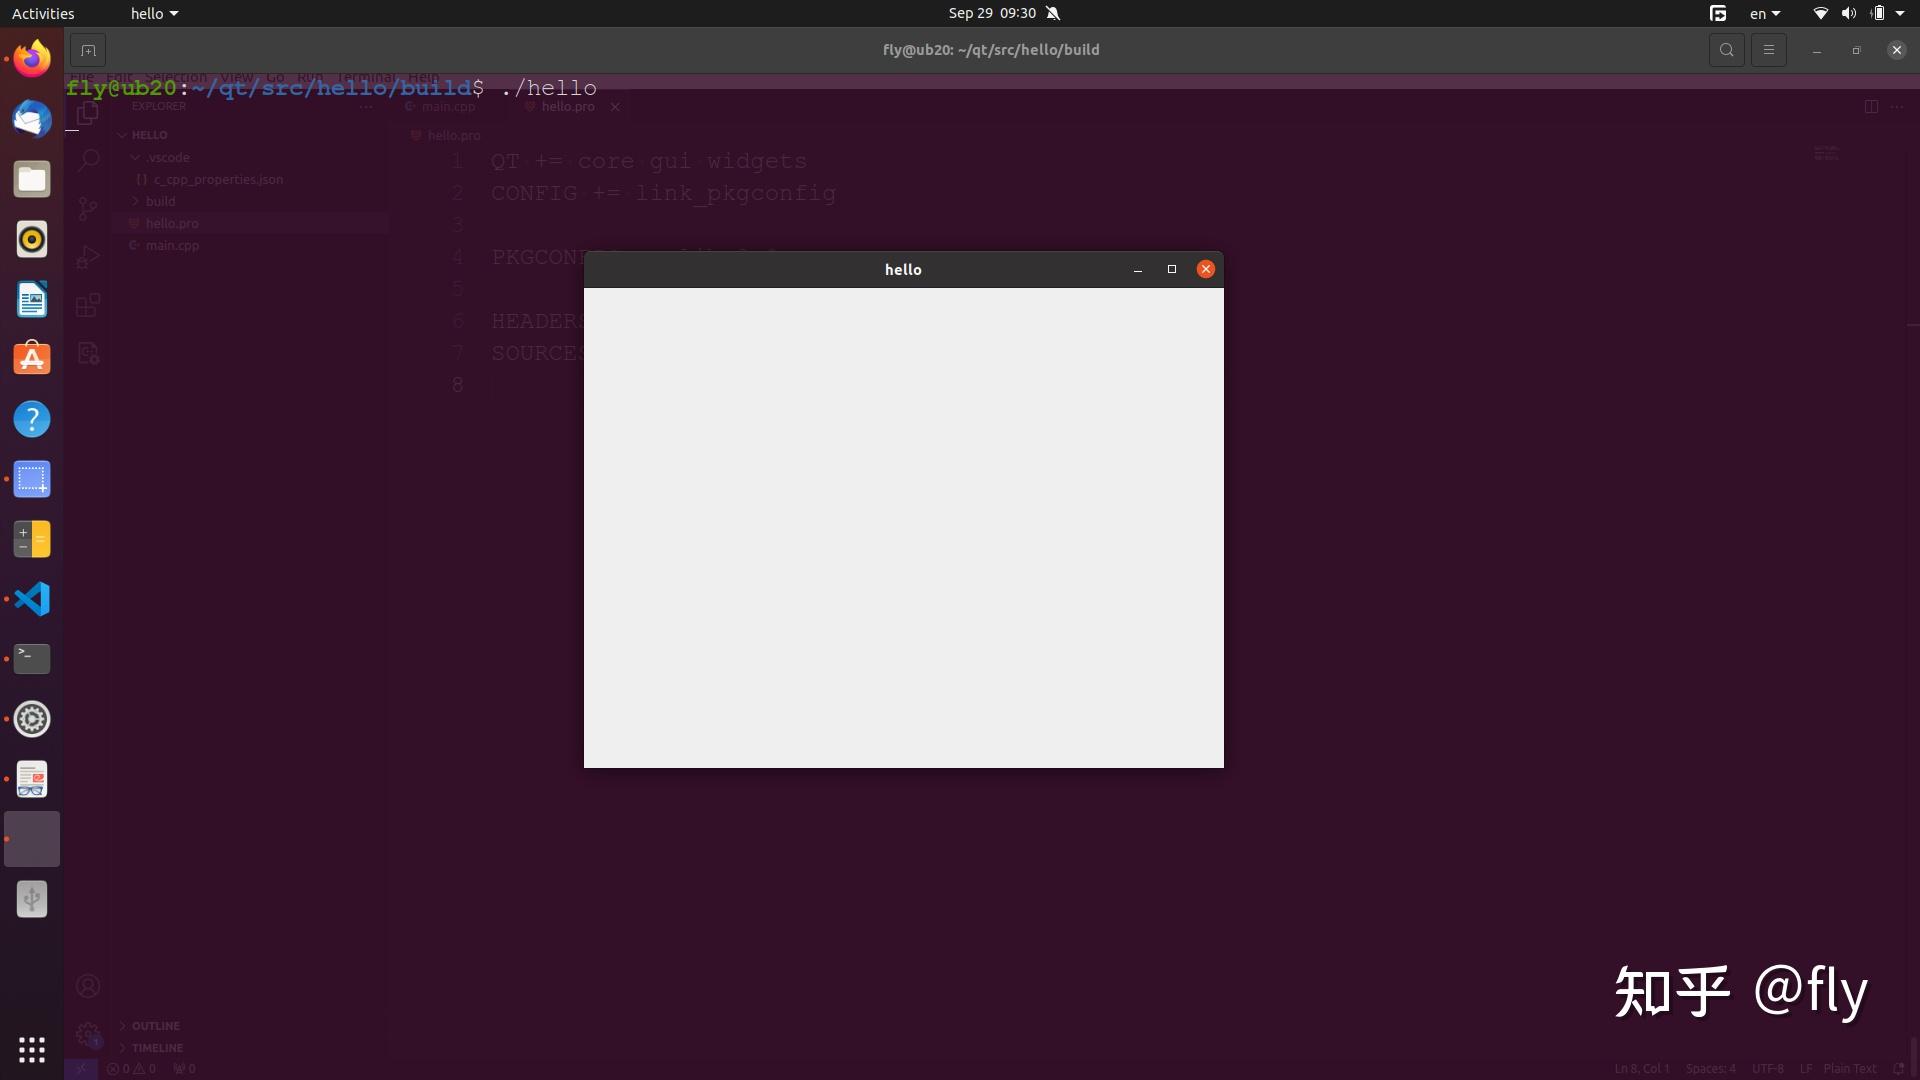The image size is (1920, 1080).
Task: Maximize the hello window
Action: point(1172,269)
